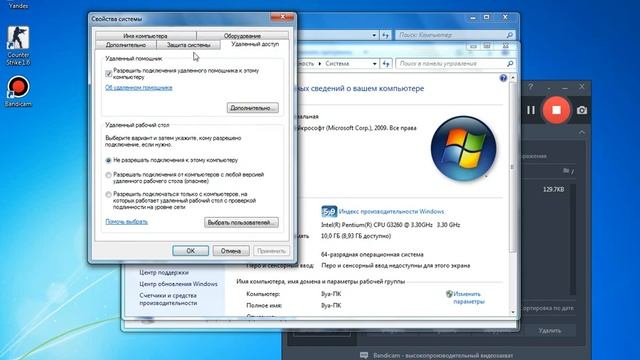The width and height of the screenshot is (640, 360).
Task: Click Сортировка по дате in Bandicam
Action: point(547,308)
